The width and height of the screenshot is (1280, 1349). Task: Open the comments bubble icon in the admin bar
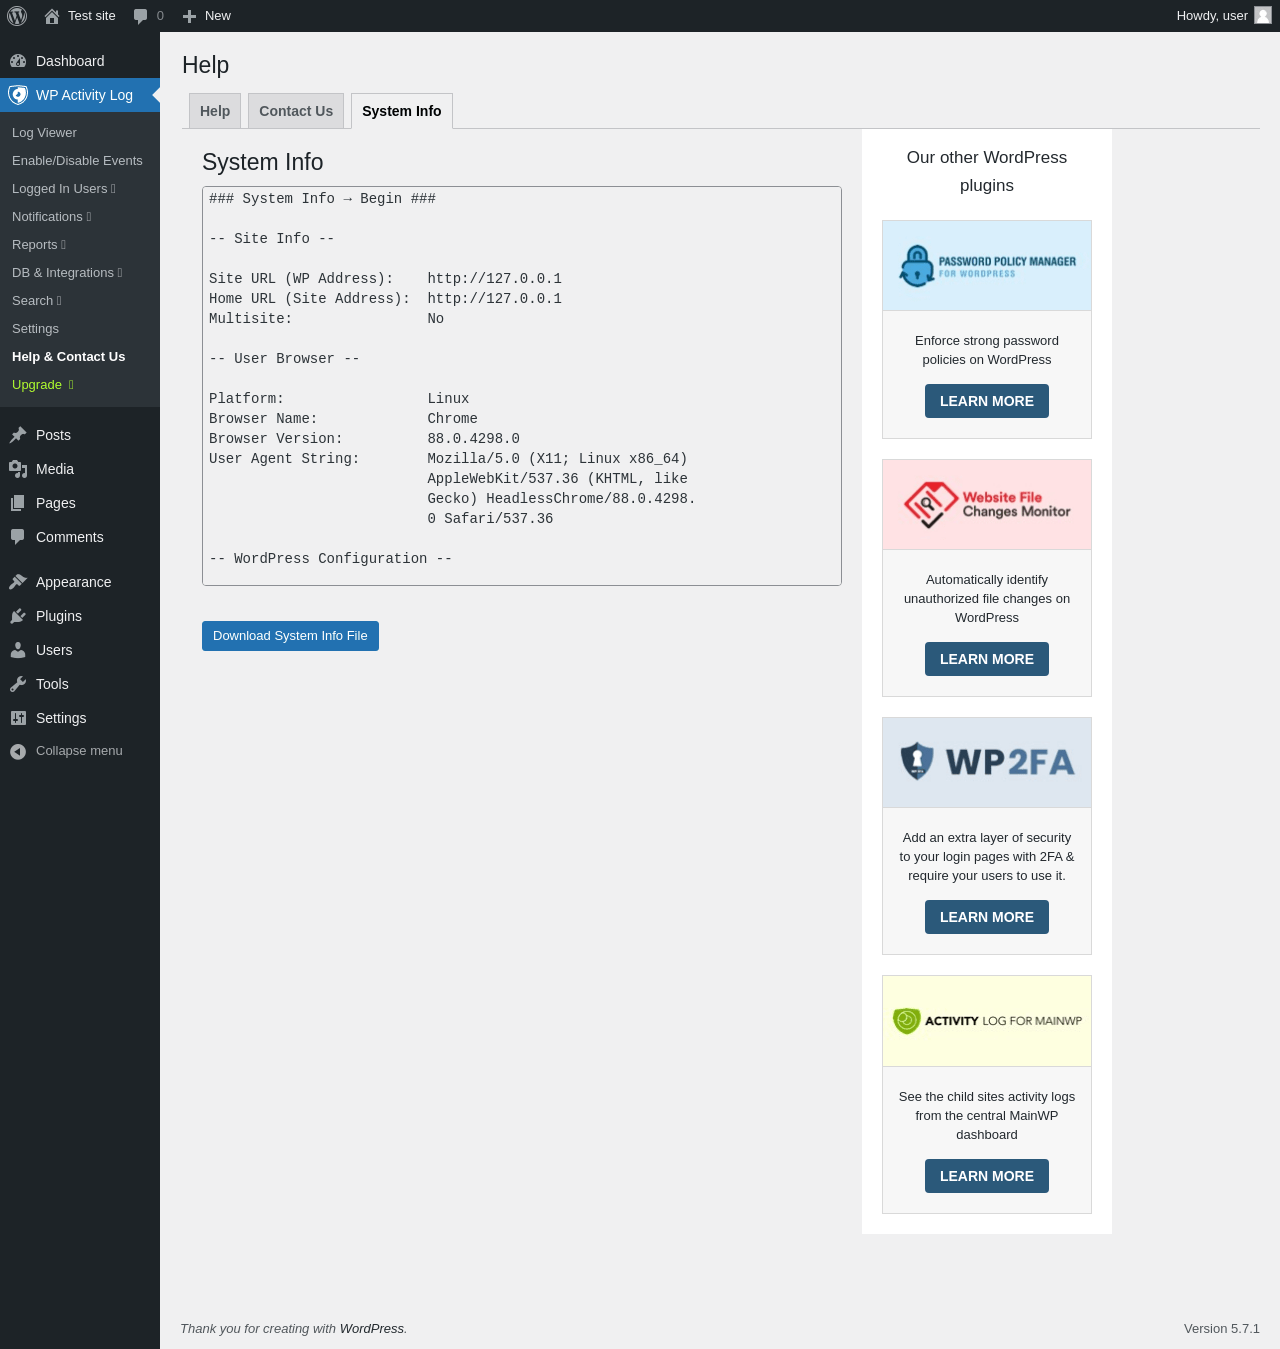140,16
